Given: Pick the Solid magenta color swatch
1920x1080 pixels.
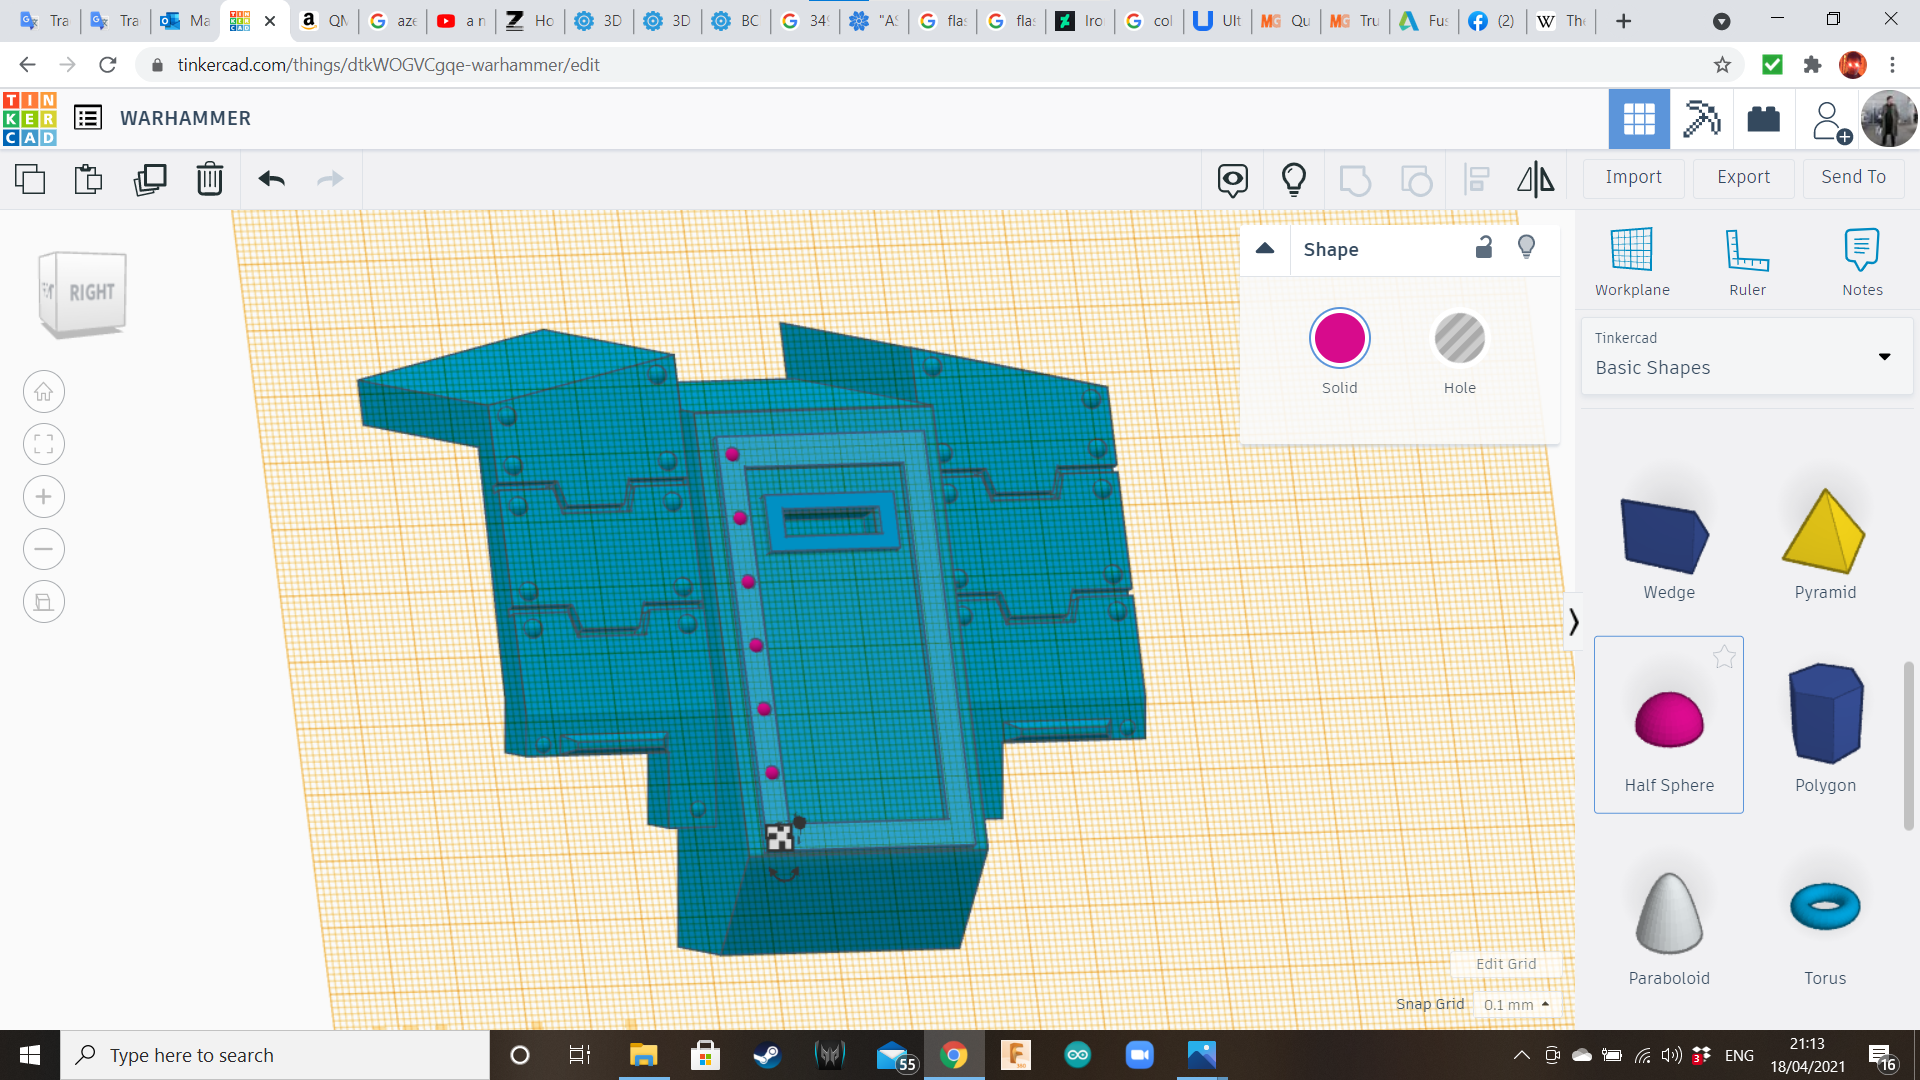Looking at the screenshot, I should click(x=1339, y=339).
